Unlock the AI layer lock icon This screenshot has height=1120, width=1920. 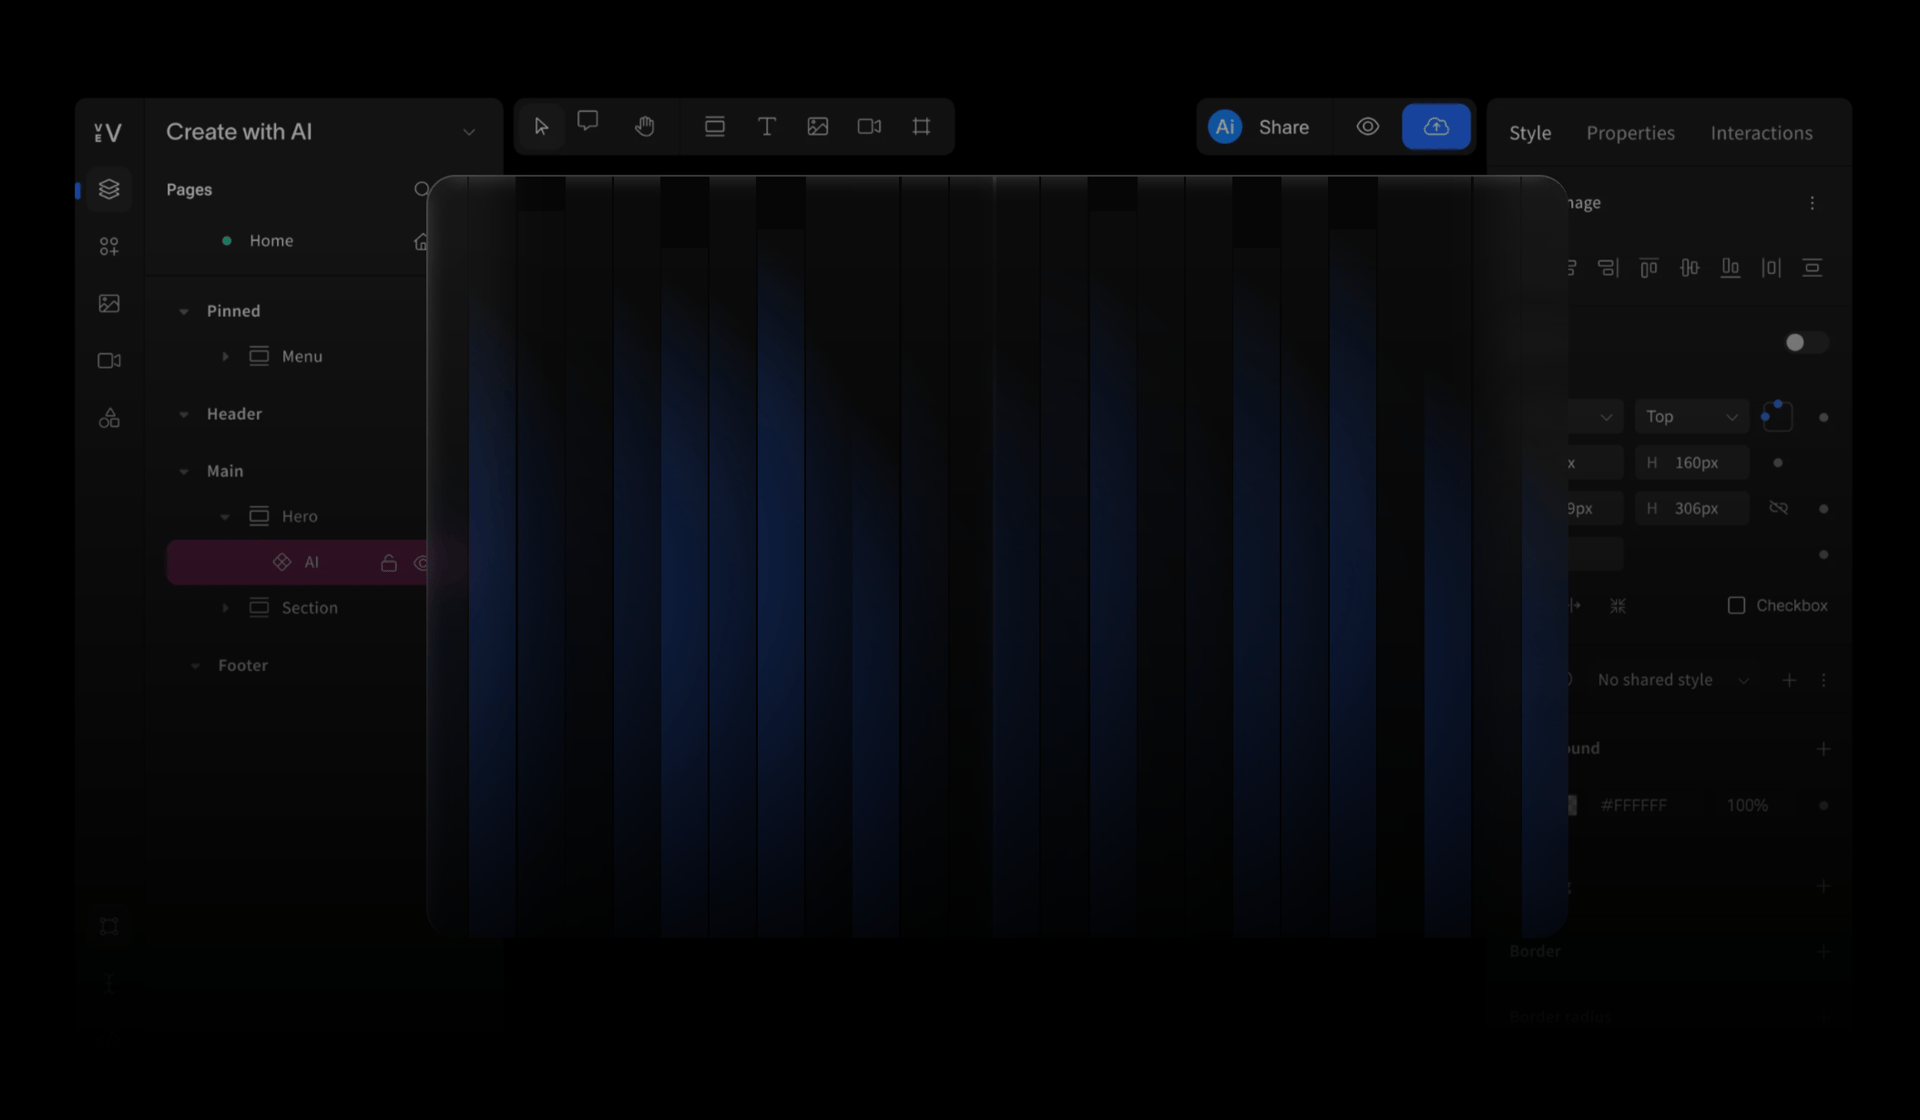tap(389, 563)
